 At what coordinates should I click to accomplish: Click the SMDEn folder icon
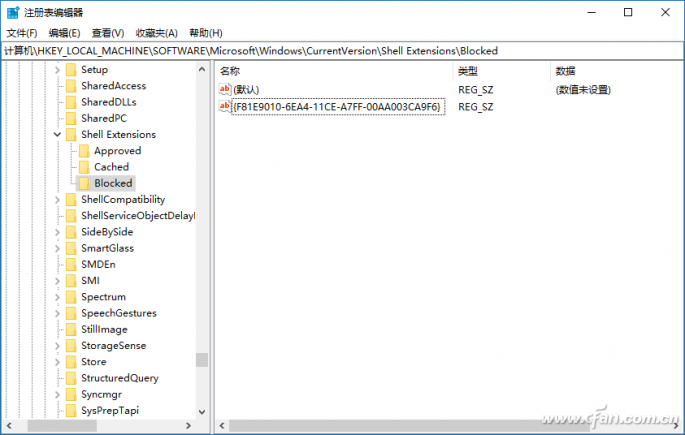point(71,264)
